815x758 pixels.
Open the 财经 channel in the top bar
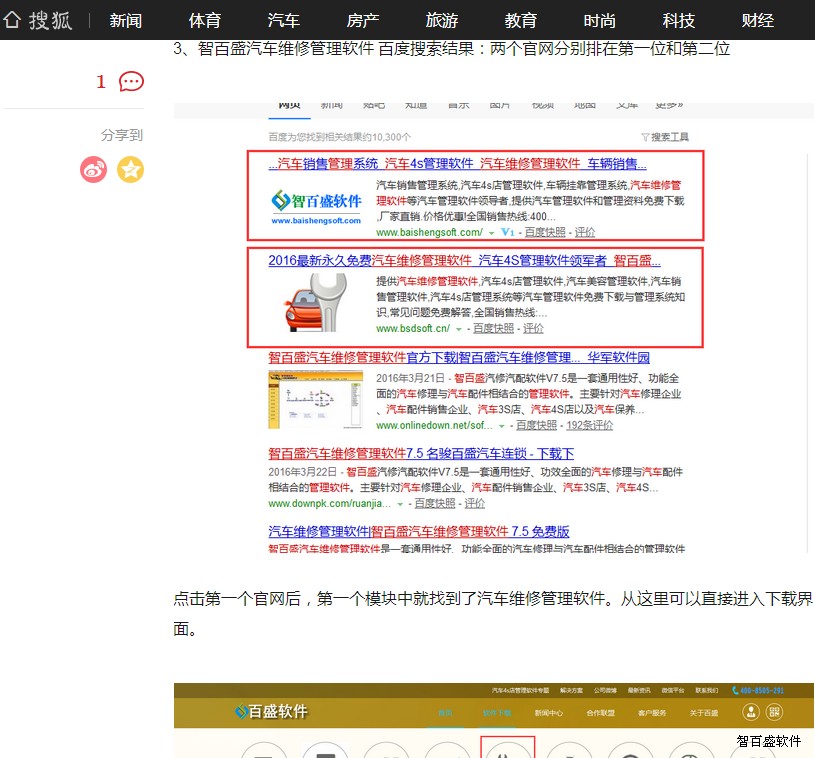click(758, 21)
